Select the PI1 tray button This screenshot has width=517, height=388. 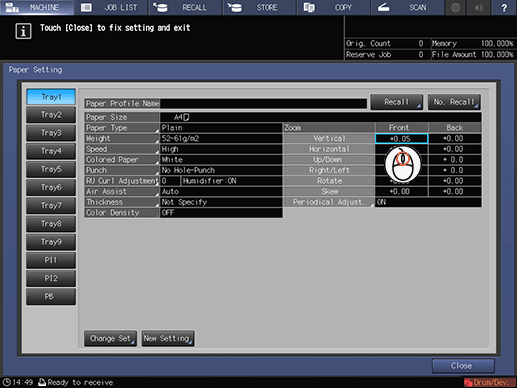coord(51,260)
